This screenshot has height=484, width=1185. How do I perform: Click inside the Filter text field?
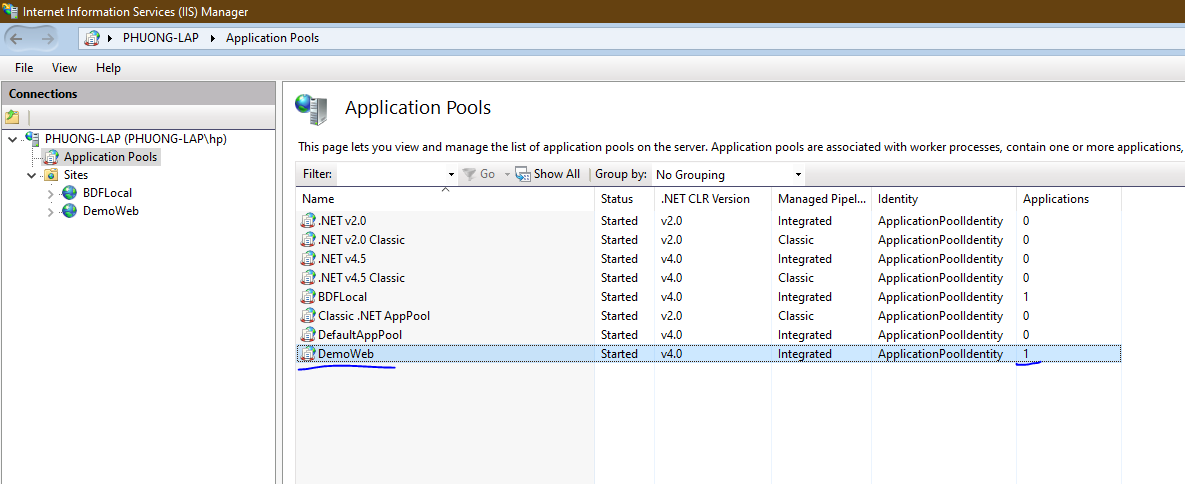(x=391, y=175)
